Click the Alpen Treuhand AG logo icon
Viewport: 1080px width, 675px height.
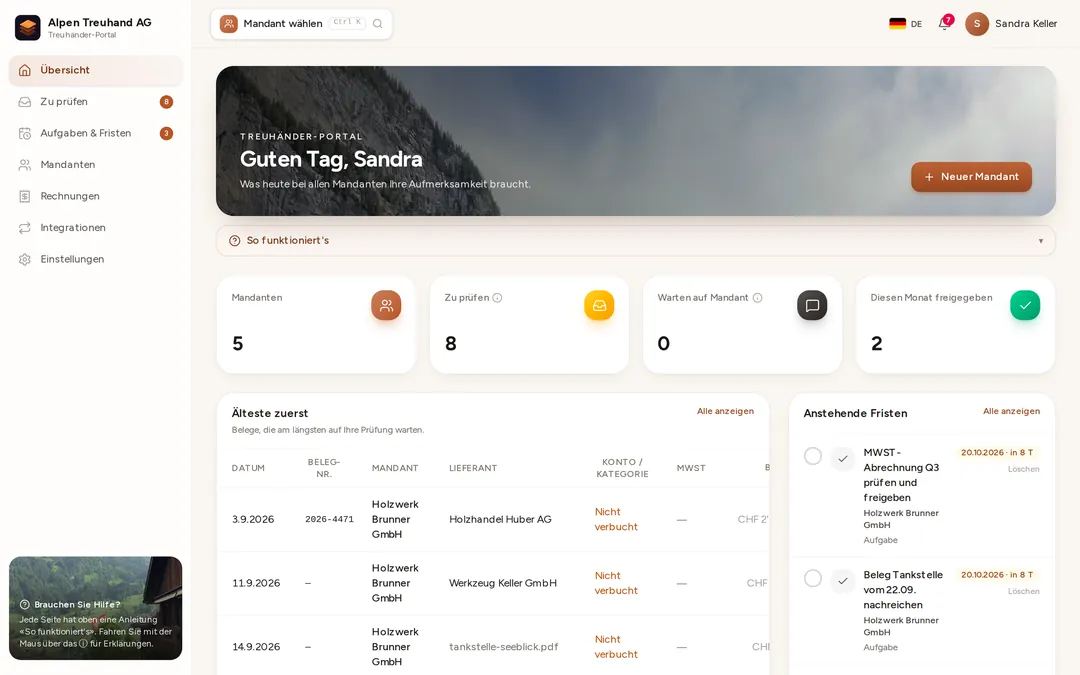coord(28,28)
